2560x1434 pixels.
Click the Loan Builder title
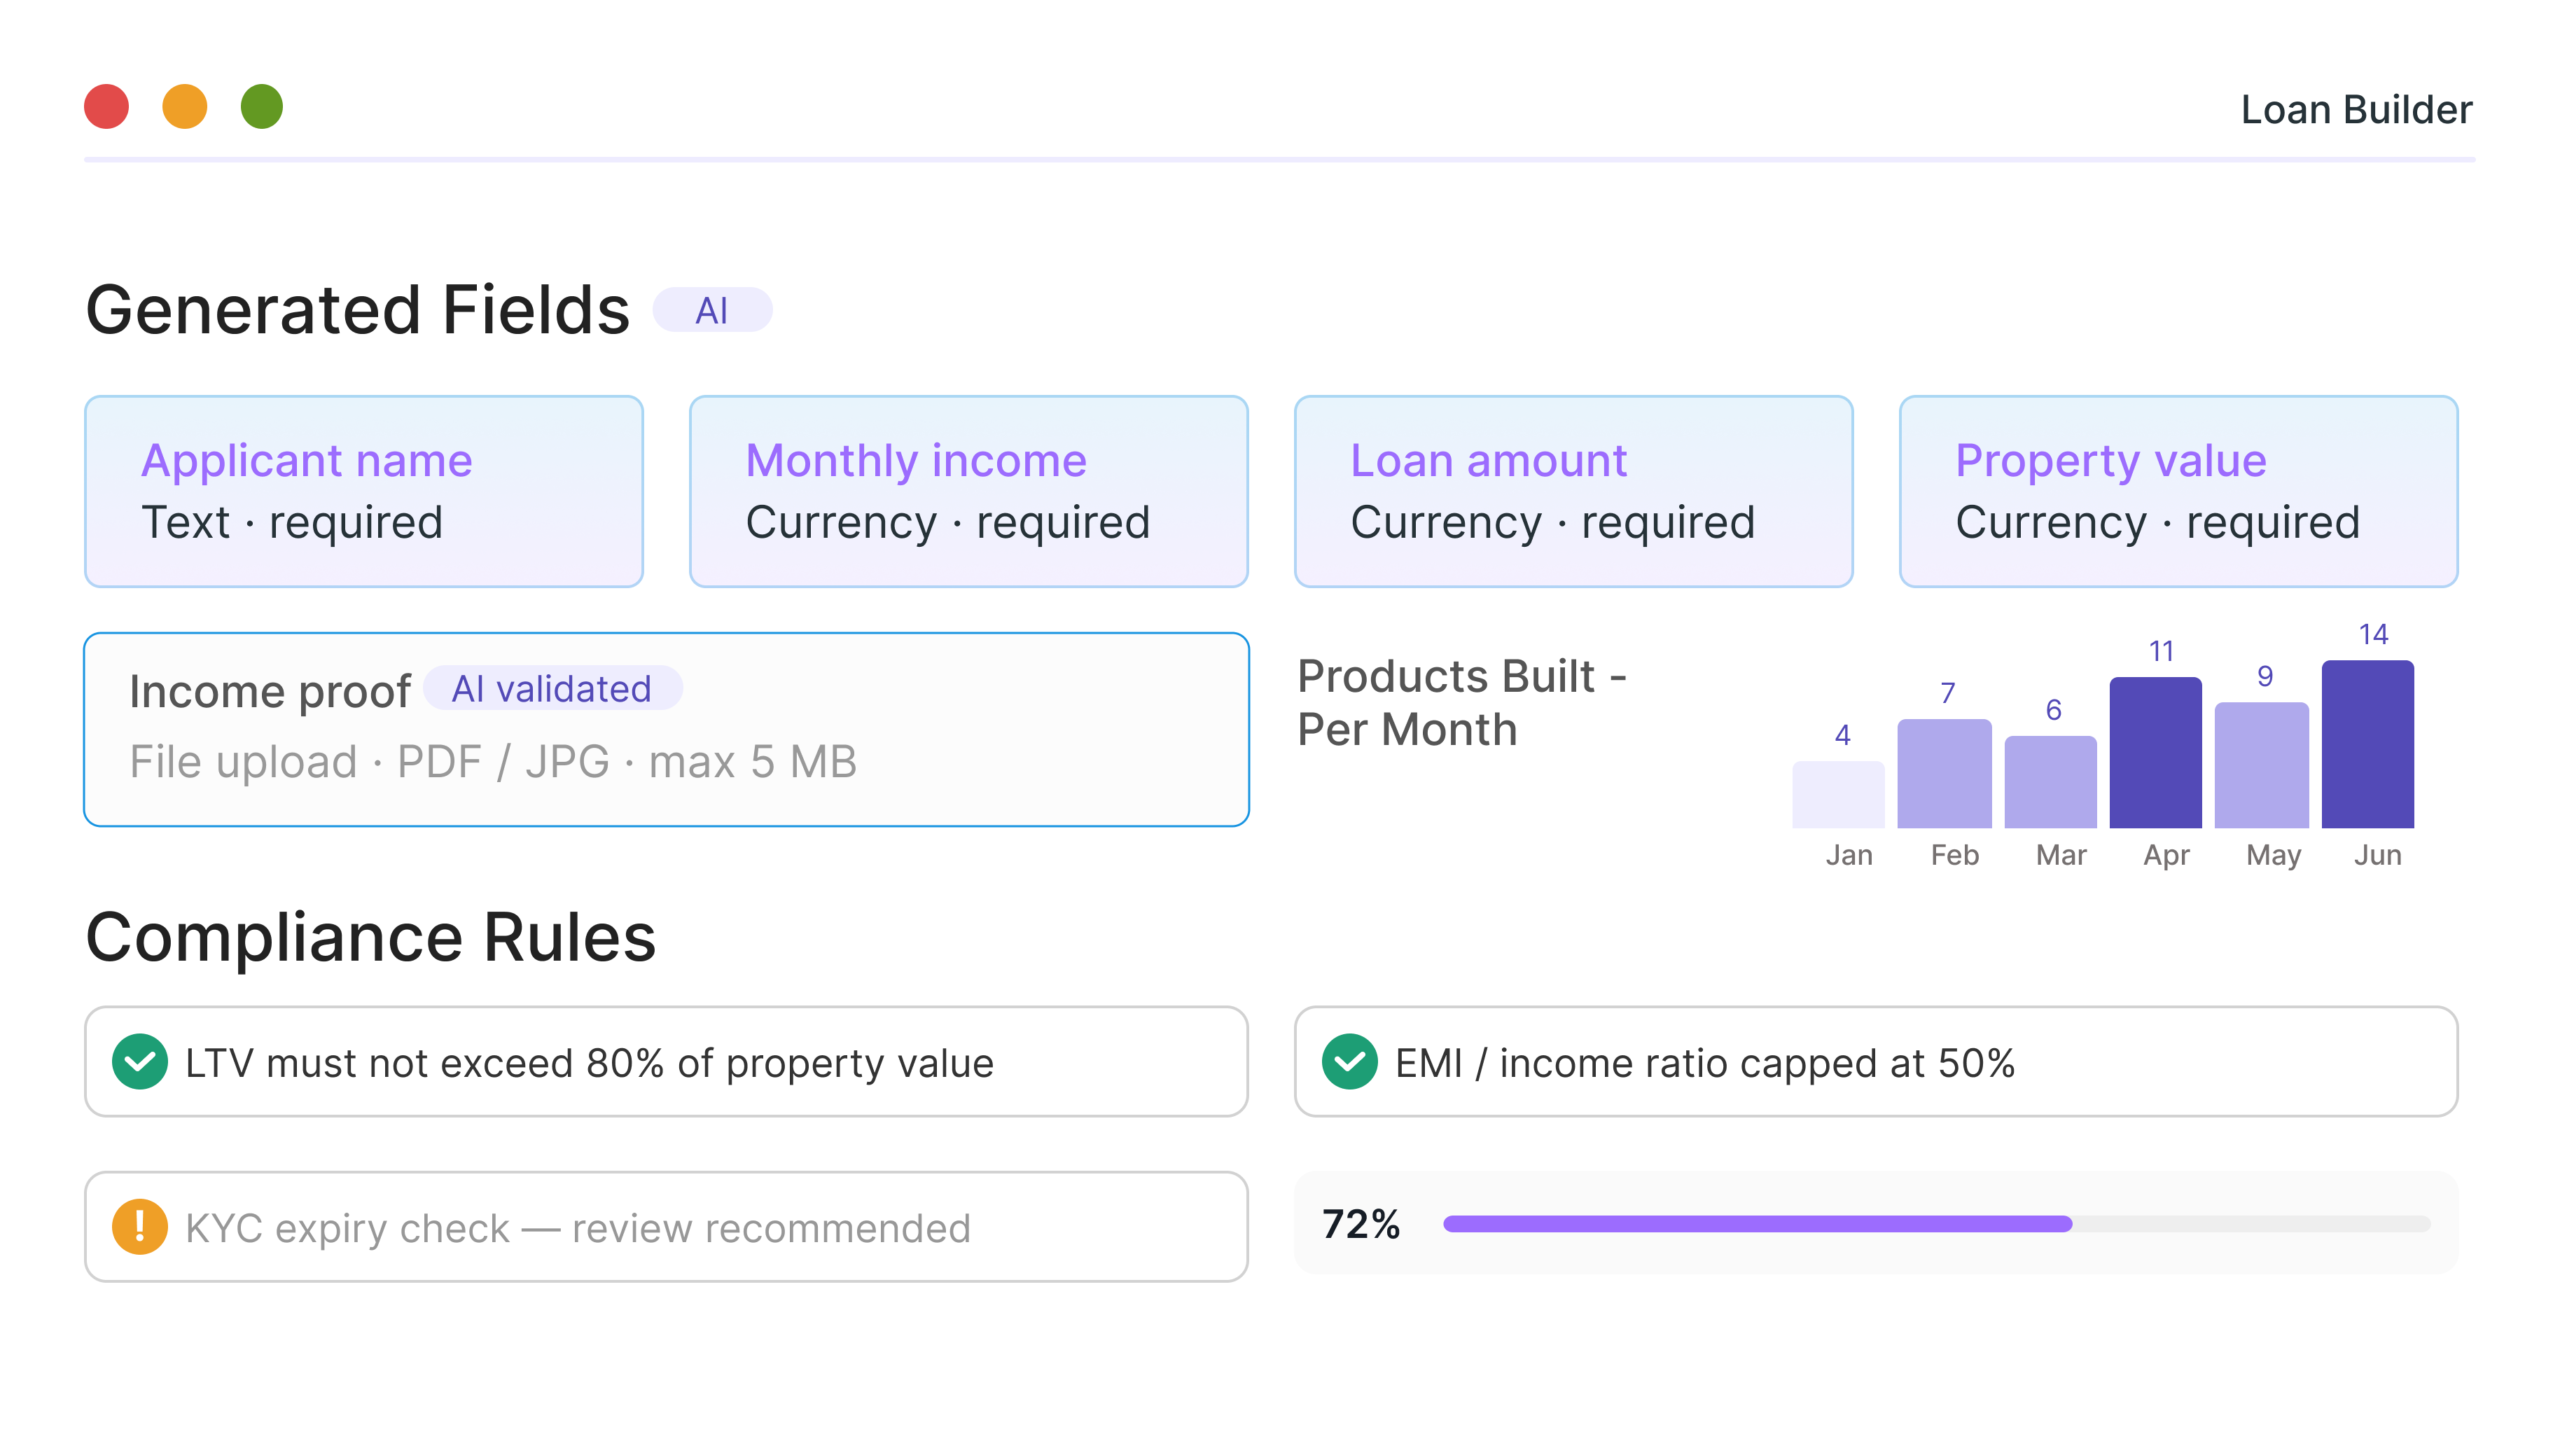click(2356, 110)
